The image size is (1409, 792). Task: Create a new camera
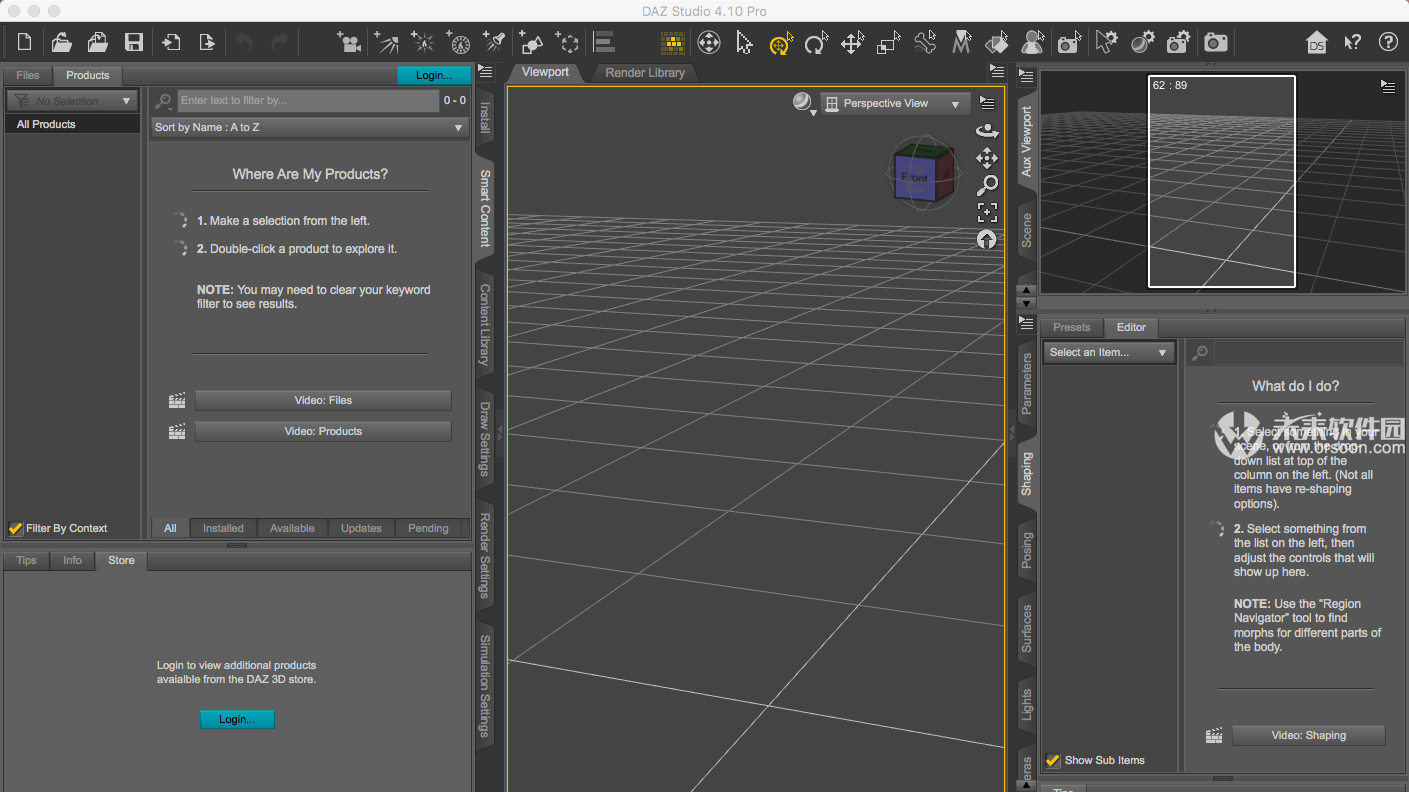tap(349, 42)
